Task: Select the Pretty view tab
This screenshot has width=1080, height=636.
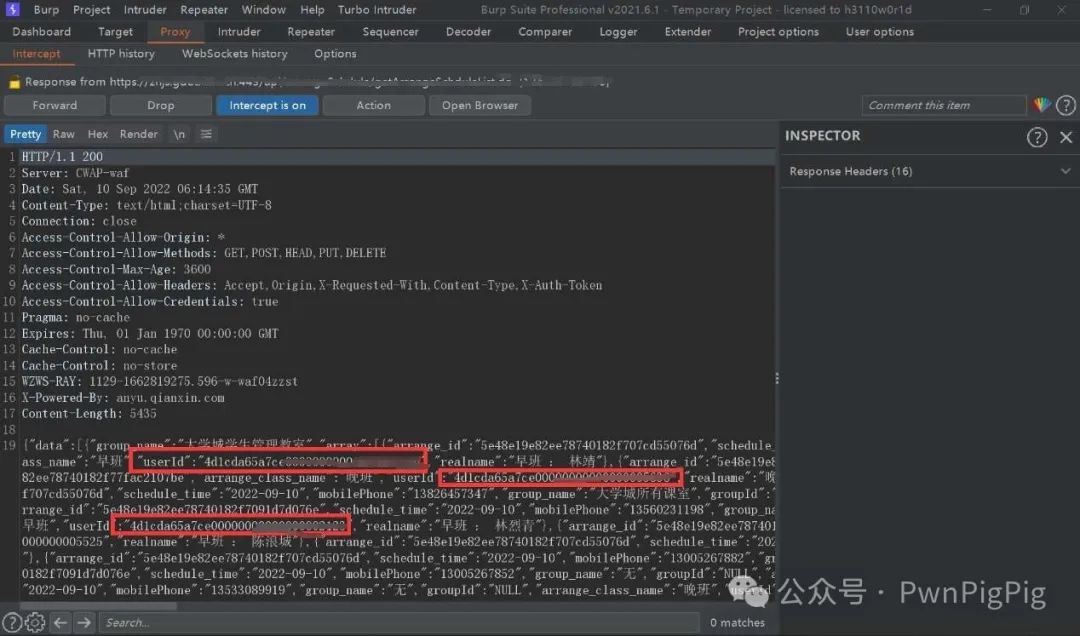Action: (25, 134)
